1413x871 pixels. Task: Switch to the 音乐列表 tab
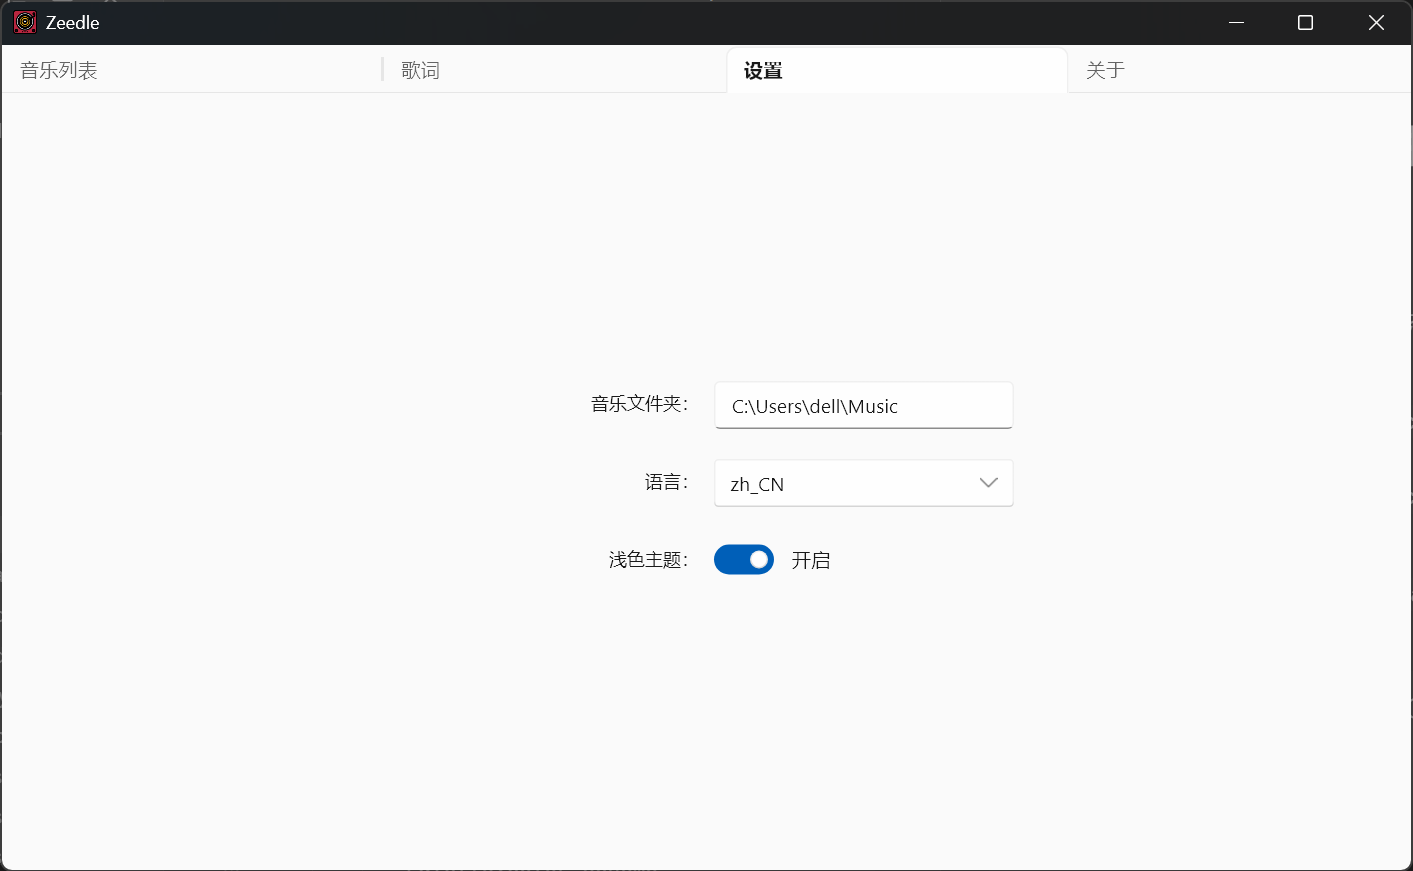click(x=59, y=70)
